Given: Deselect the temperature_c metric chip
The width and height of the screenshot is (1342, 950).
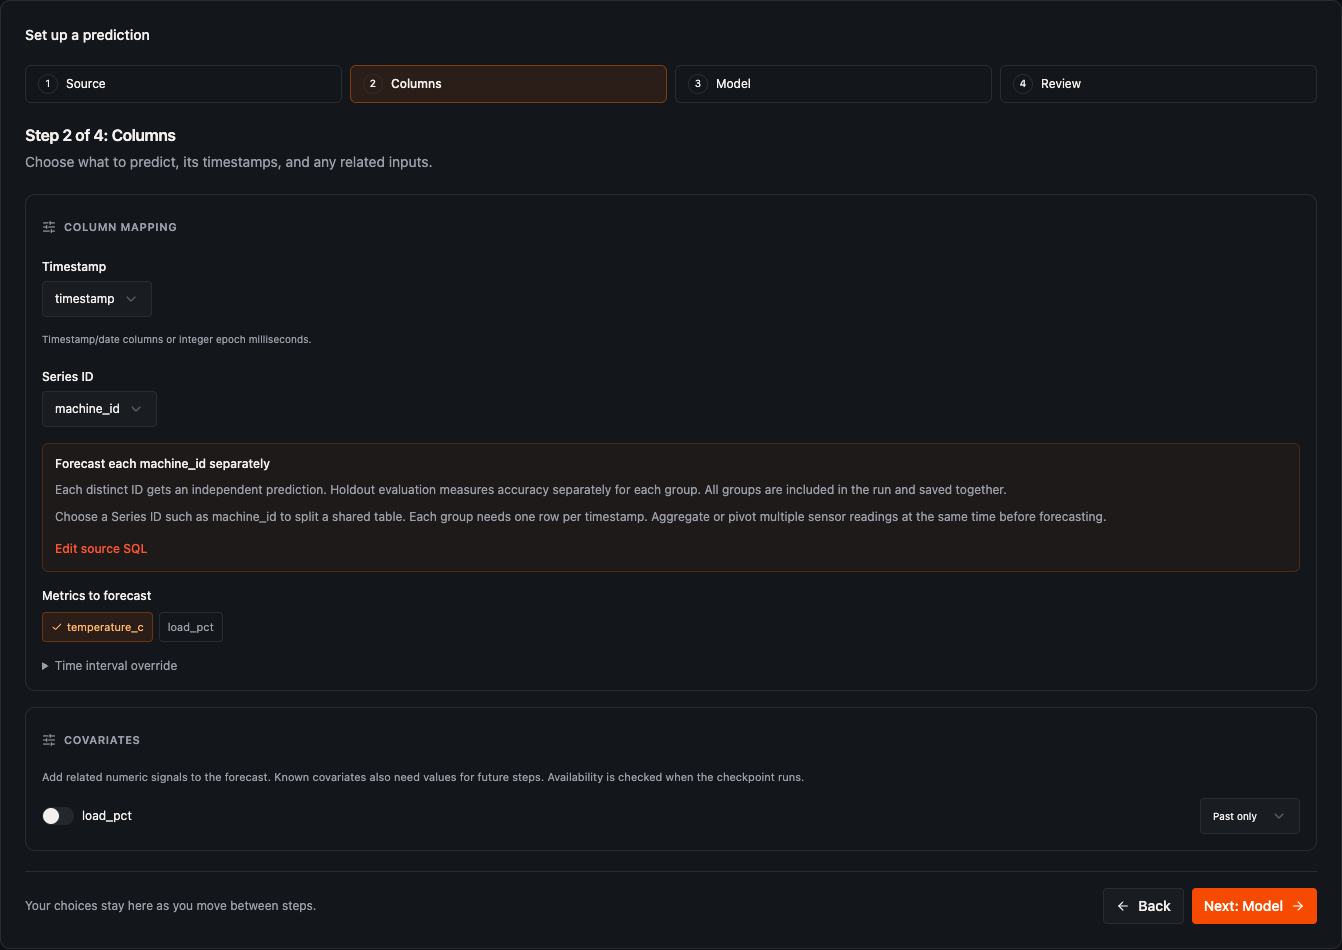Looking at the screenshot, I should tap(97, 627).
